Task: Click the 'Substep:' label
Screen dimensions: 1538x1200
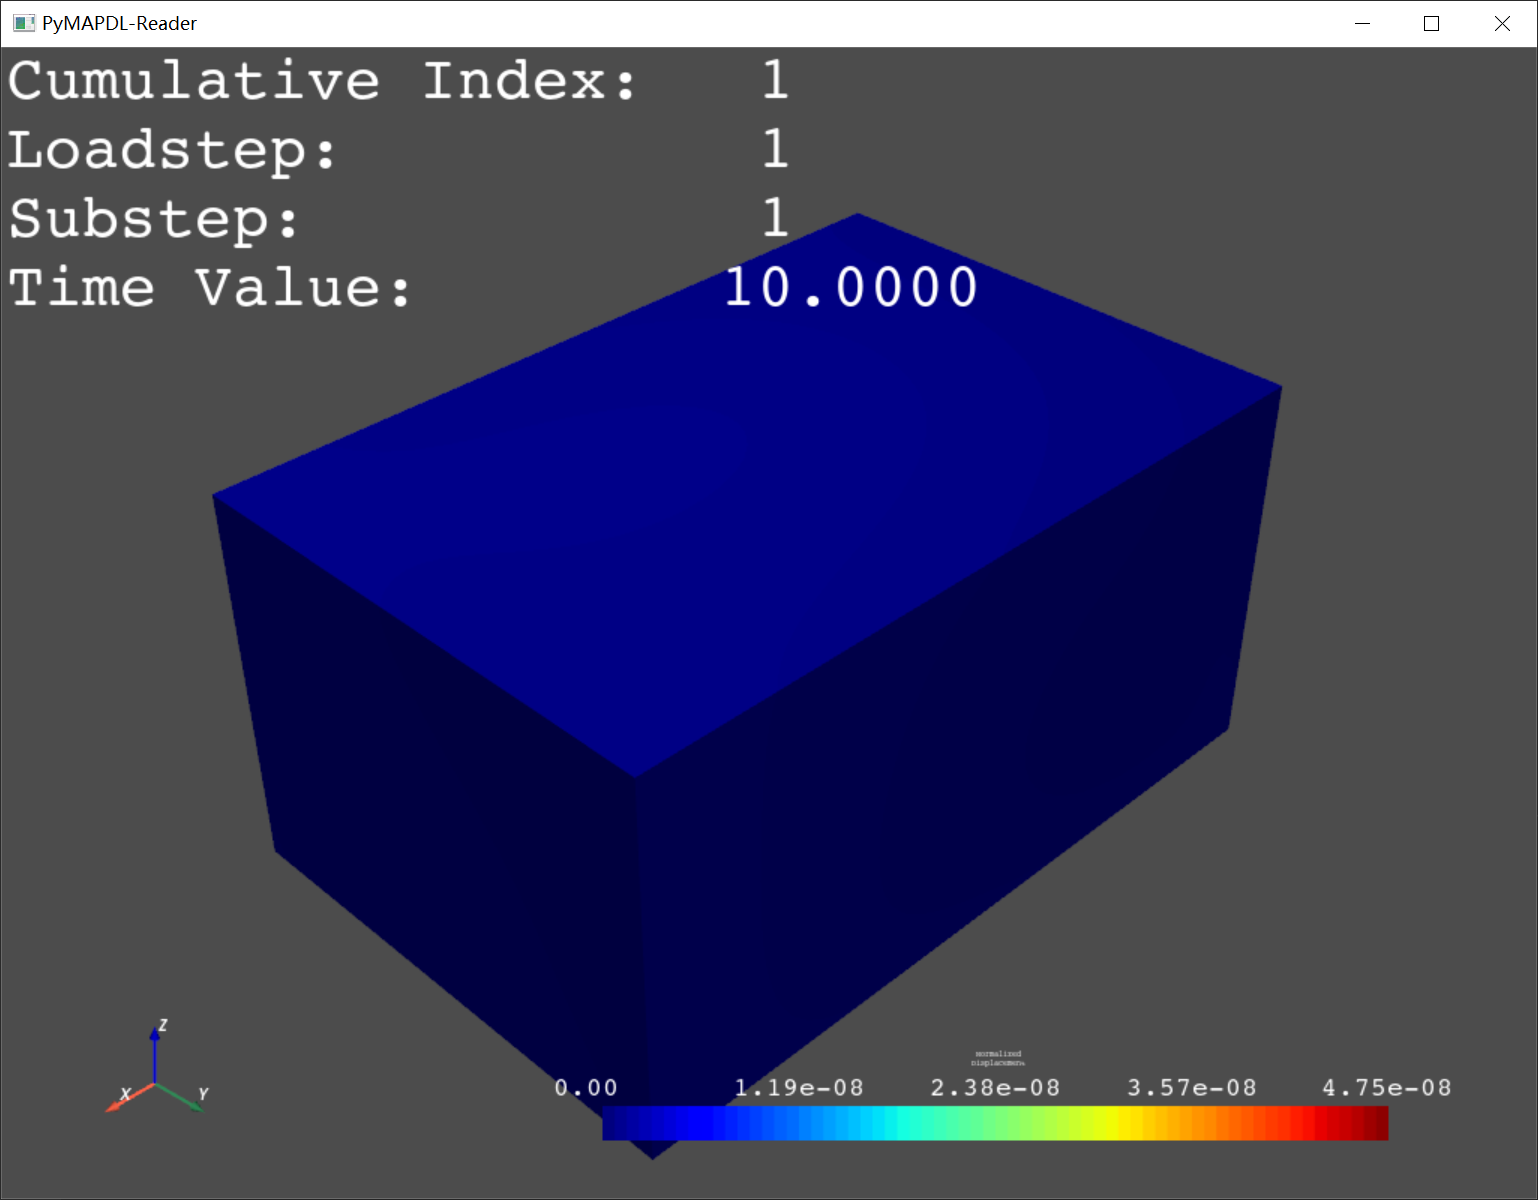Action: 154,219
